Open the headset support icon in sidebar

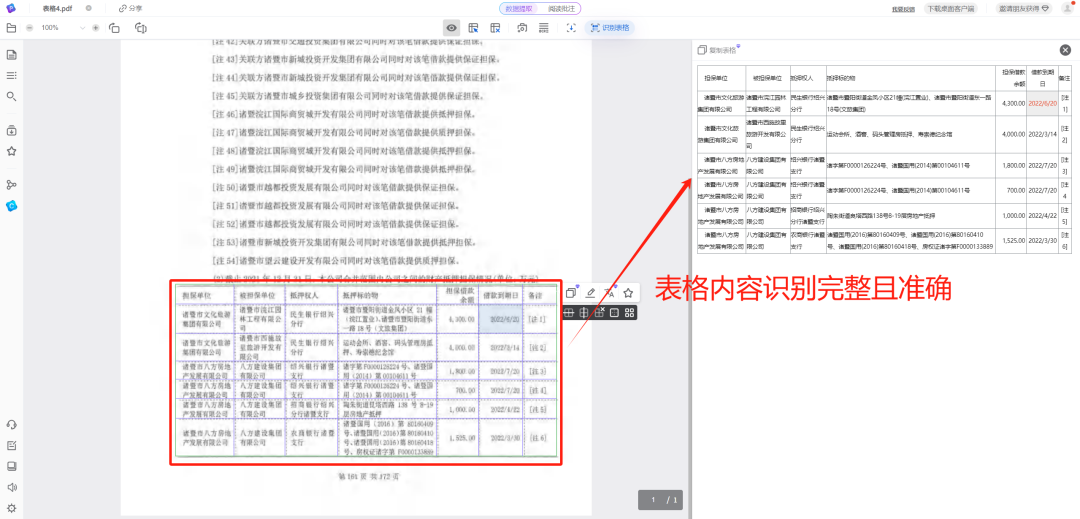click(11, 425)
